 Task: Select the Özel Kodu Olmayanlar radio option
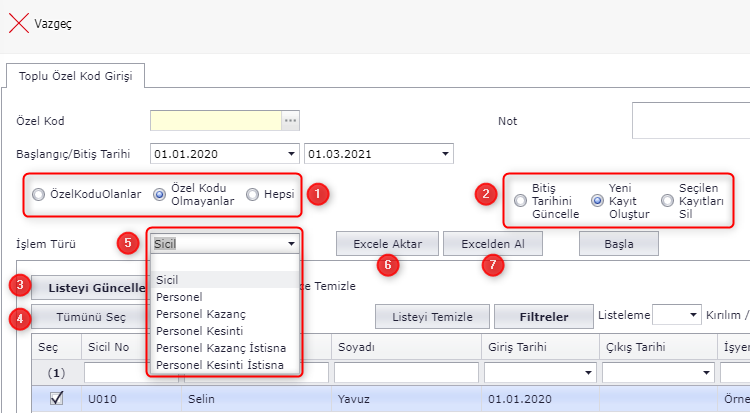159,195
